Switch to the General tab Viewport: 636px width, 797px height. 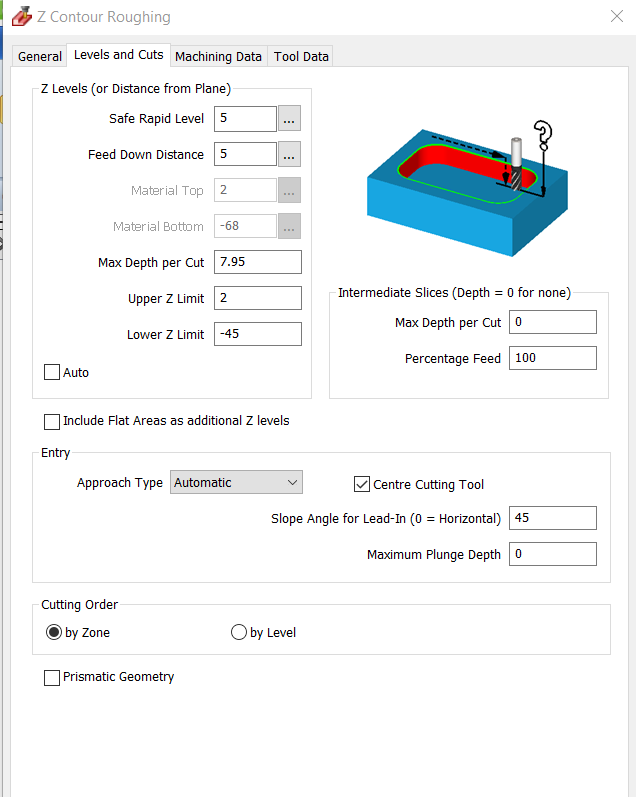(x=40, y=57)
